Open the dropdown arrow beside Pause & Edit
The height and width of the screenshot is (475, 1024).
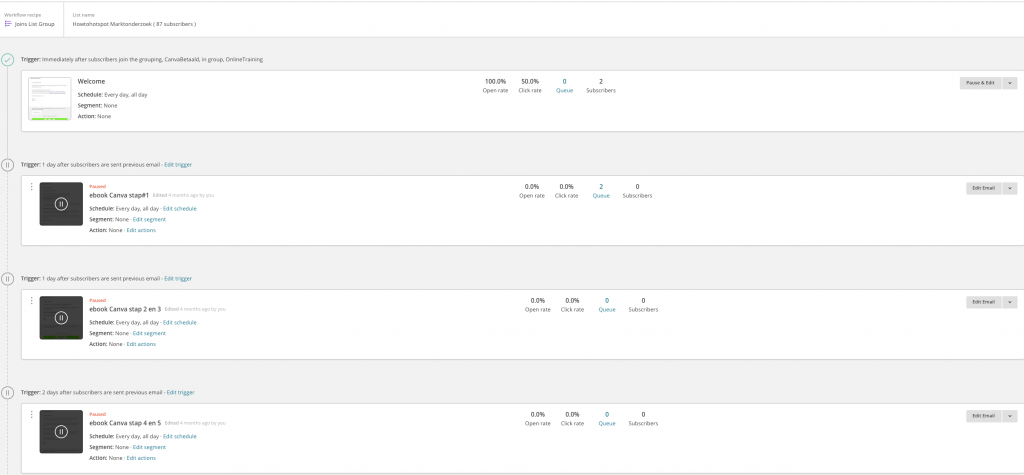[x=1008, y=83]
